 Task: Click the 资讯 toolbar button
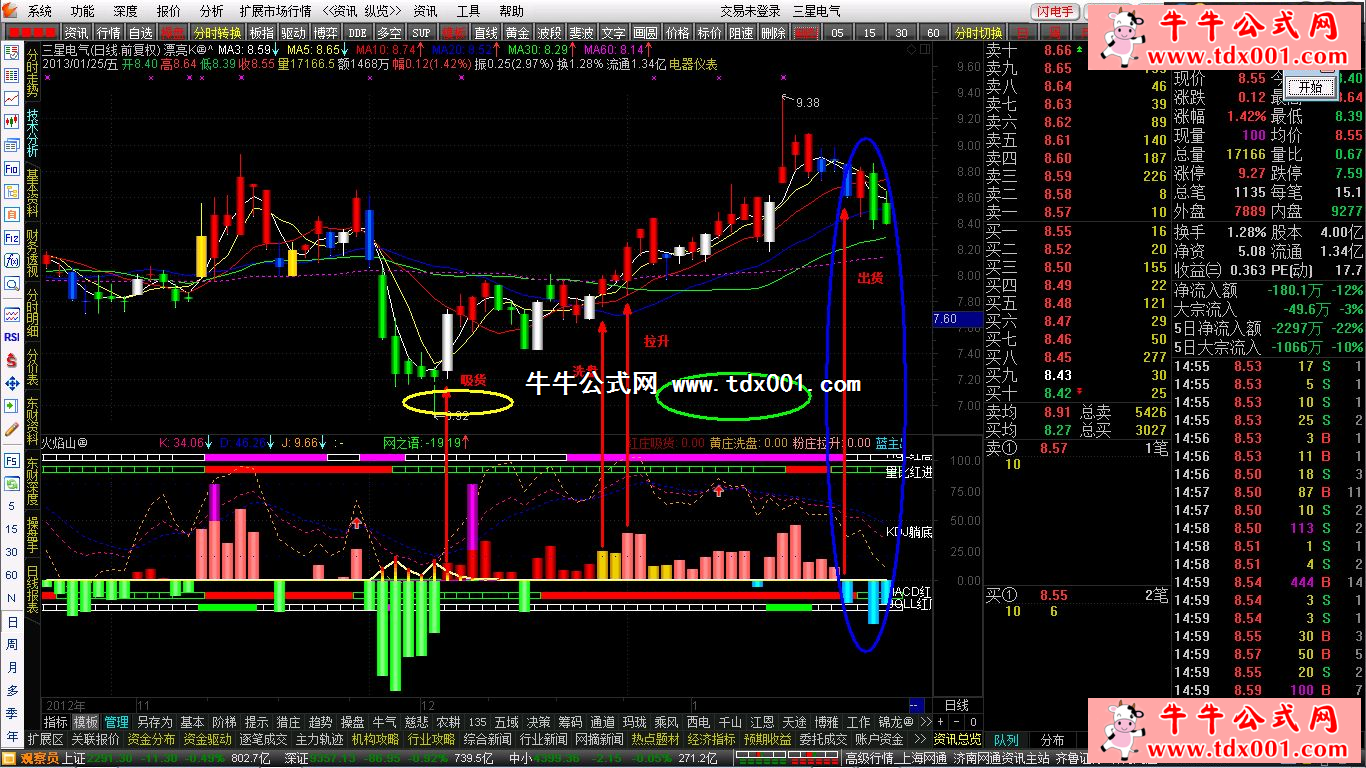point(77,33)
